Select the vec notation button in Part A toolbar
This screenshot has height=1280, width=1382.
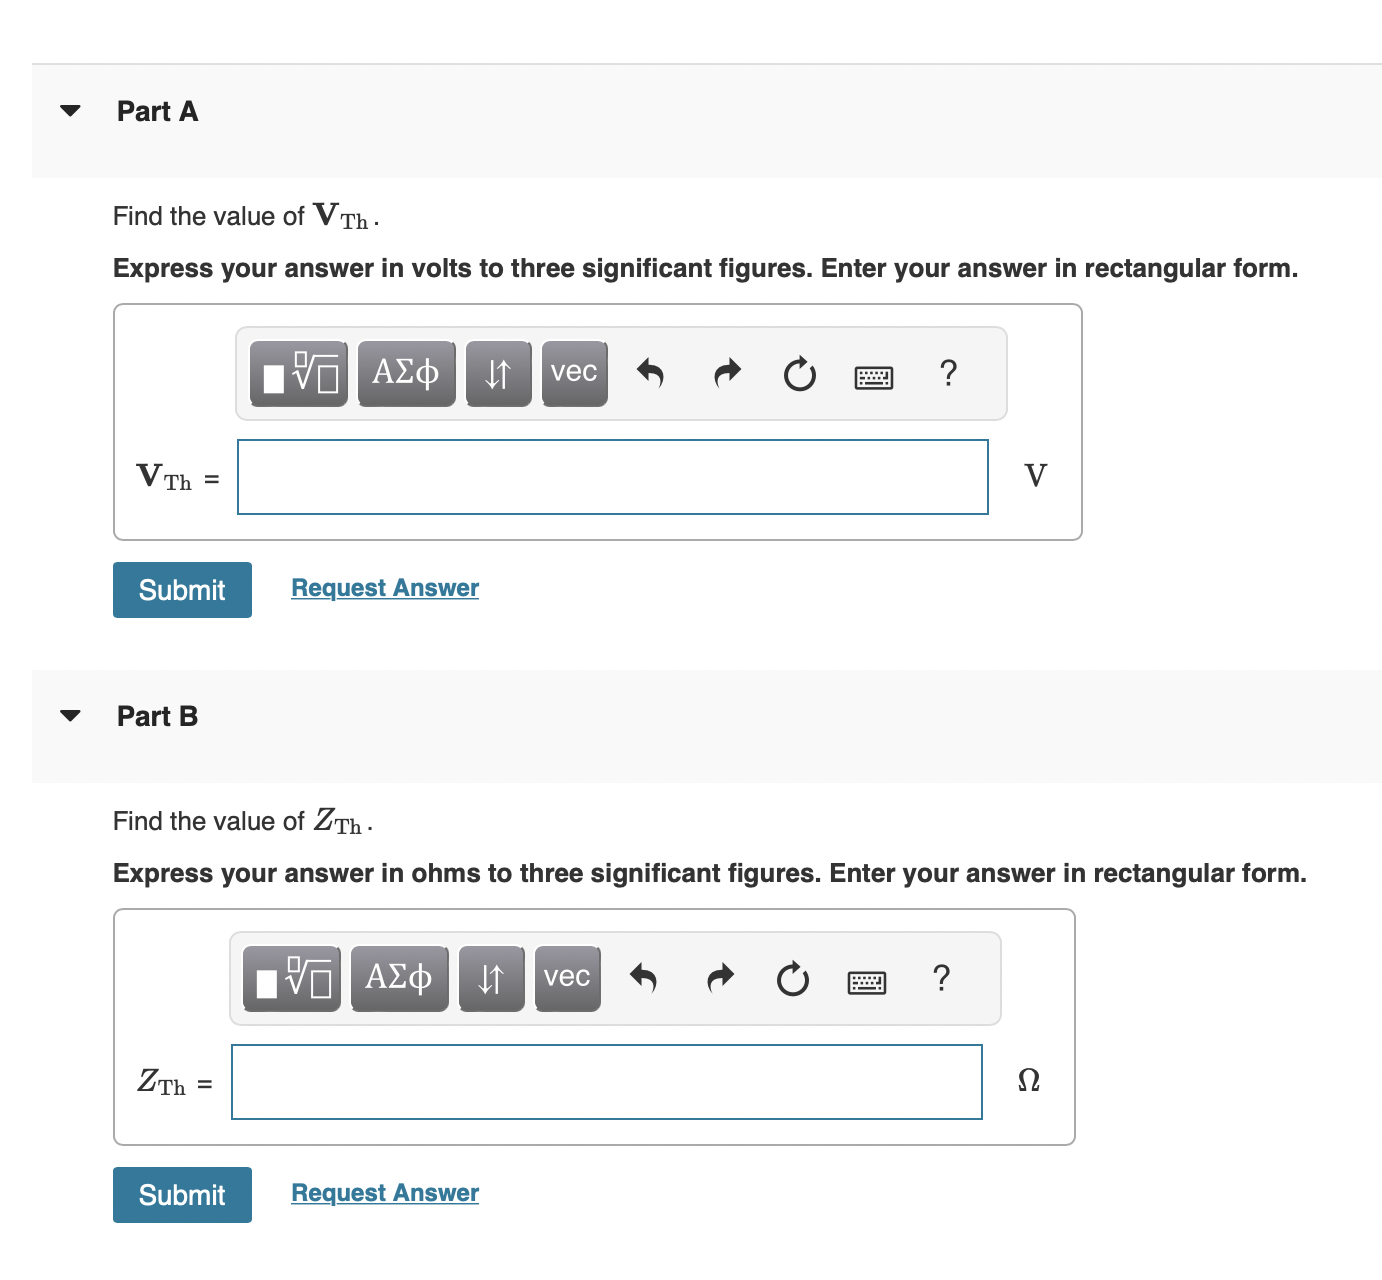coord(574,372)
